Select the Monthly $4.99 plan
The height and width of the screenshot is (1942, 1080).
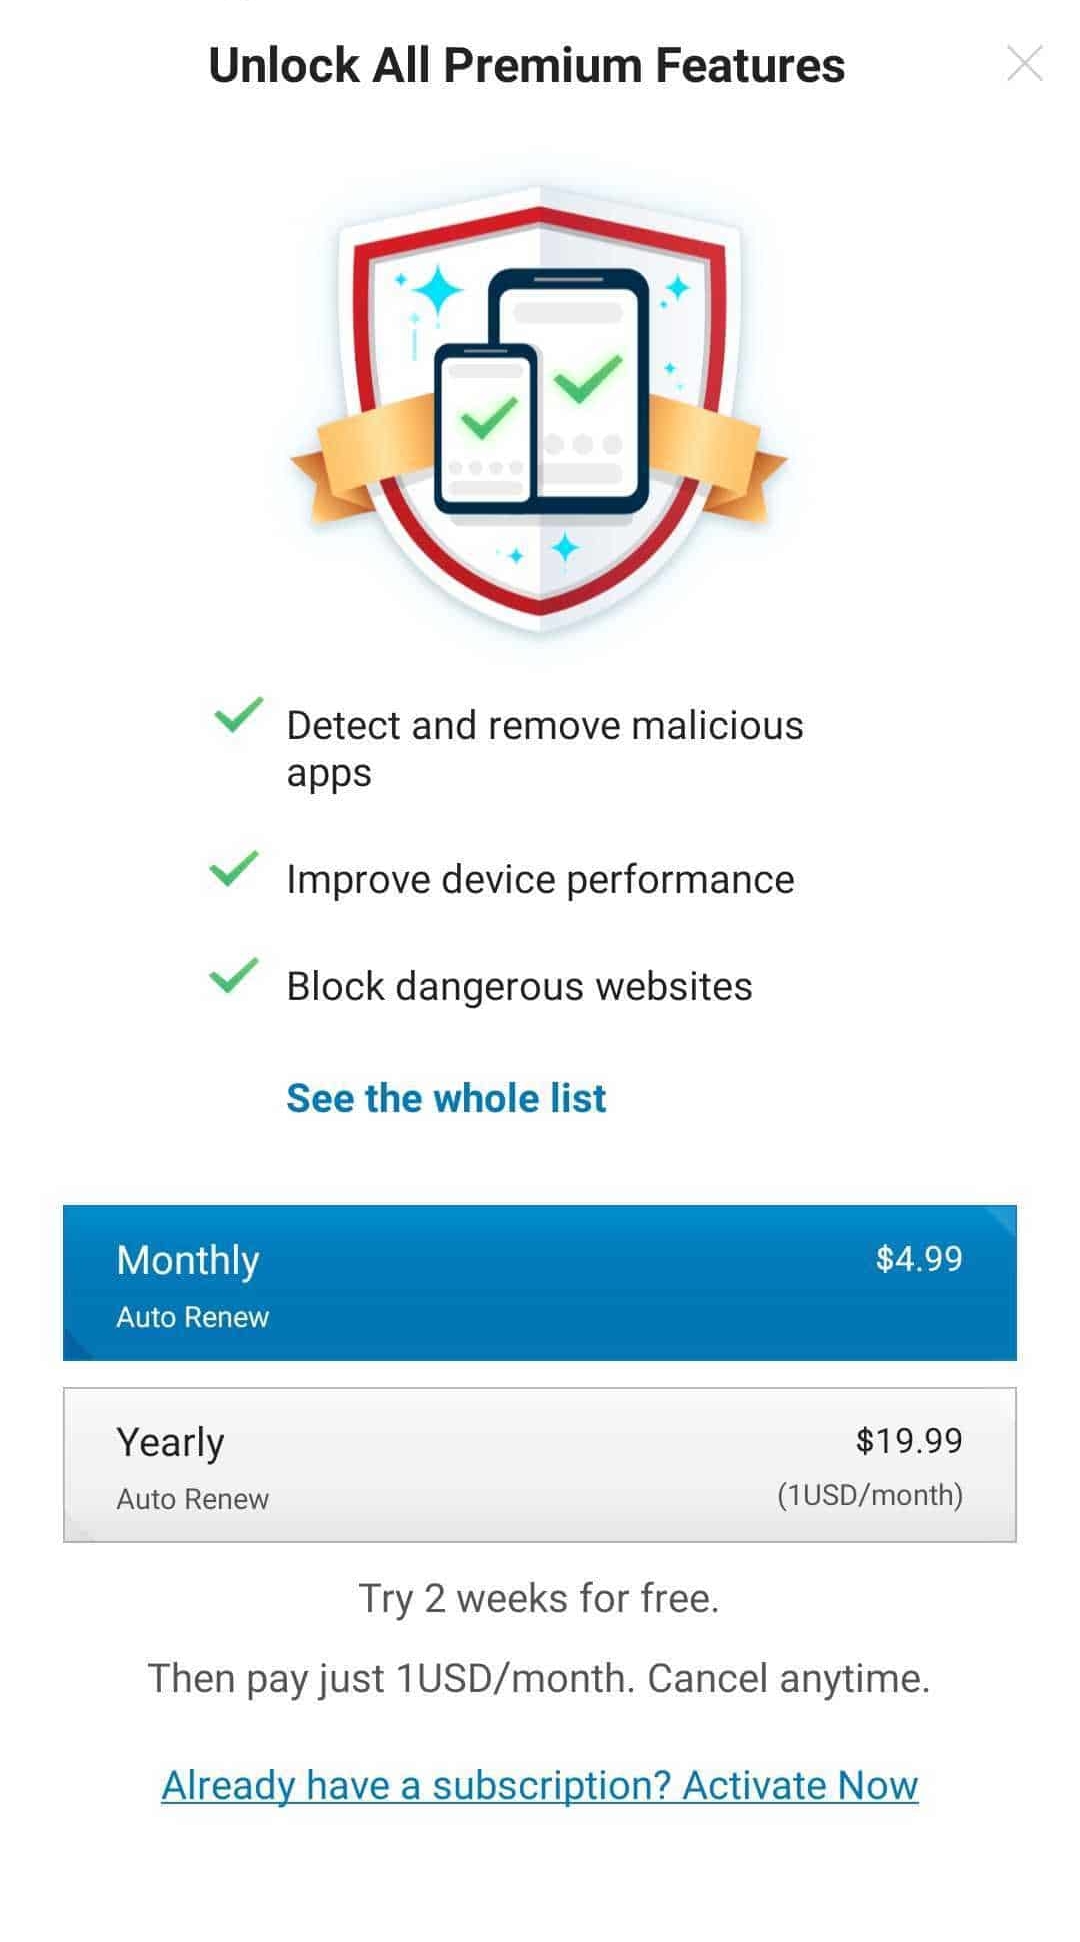(540, 1283)
